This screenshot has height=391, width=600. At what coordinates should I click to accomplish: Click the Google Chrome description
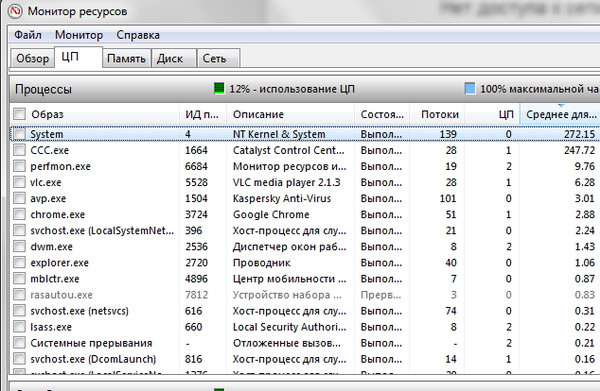pos(271,215)
